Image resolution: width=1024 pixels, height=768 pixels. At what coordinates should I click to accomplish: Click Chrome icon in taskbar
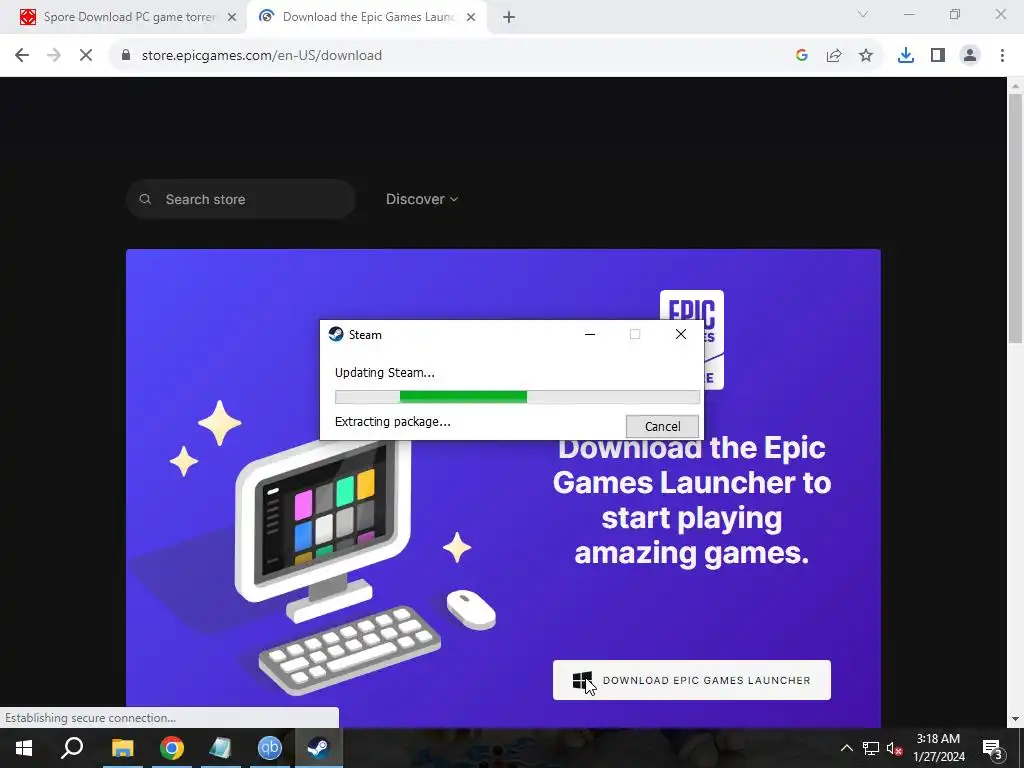[172, 748]
